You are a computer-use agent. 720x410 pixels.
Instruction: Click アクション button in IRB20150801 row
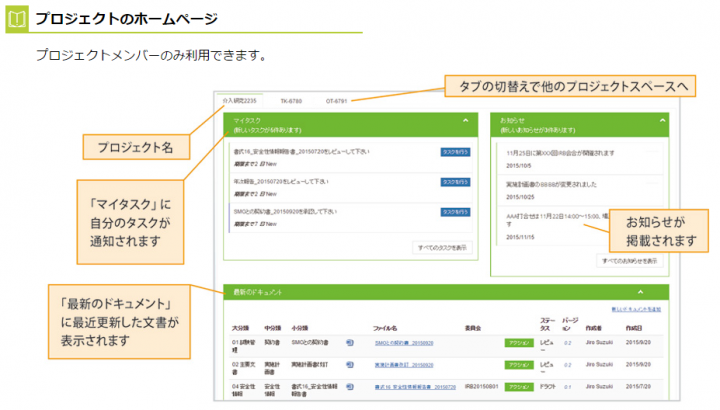tap(519, 387)
